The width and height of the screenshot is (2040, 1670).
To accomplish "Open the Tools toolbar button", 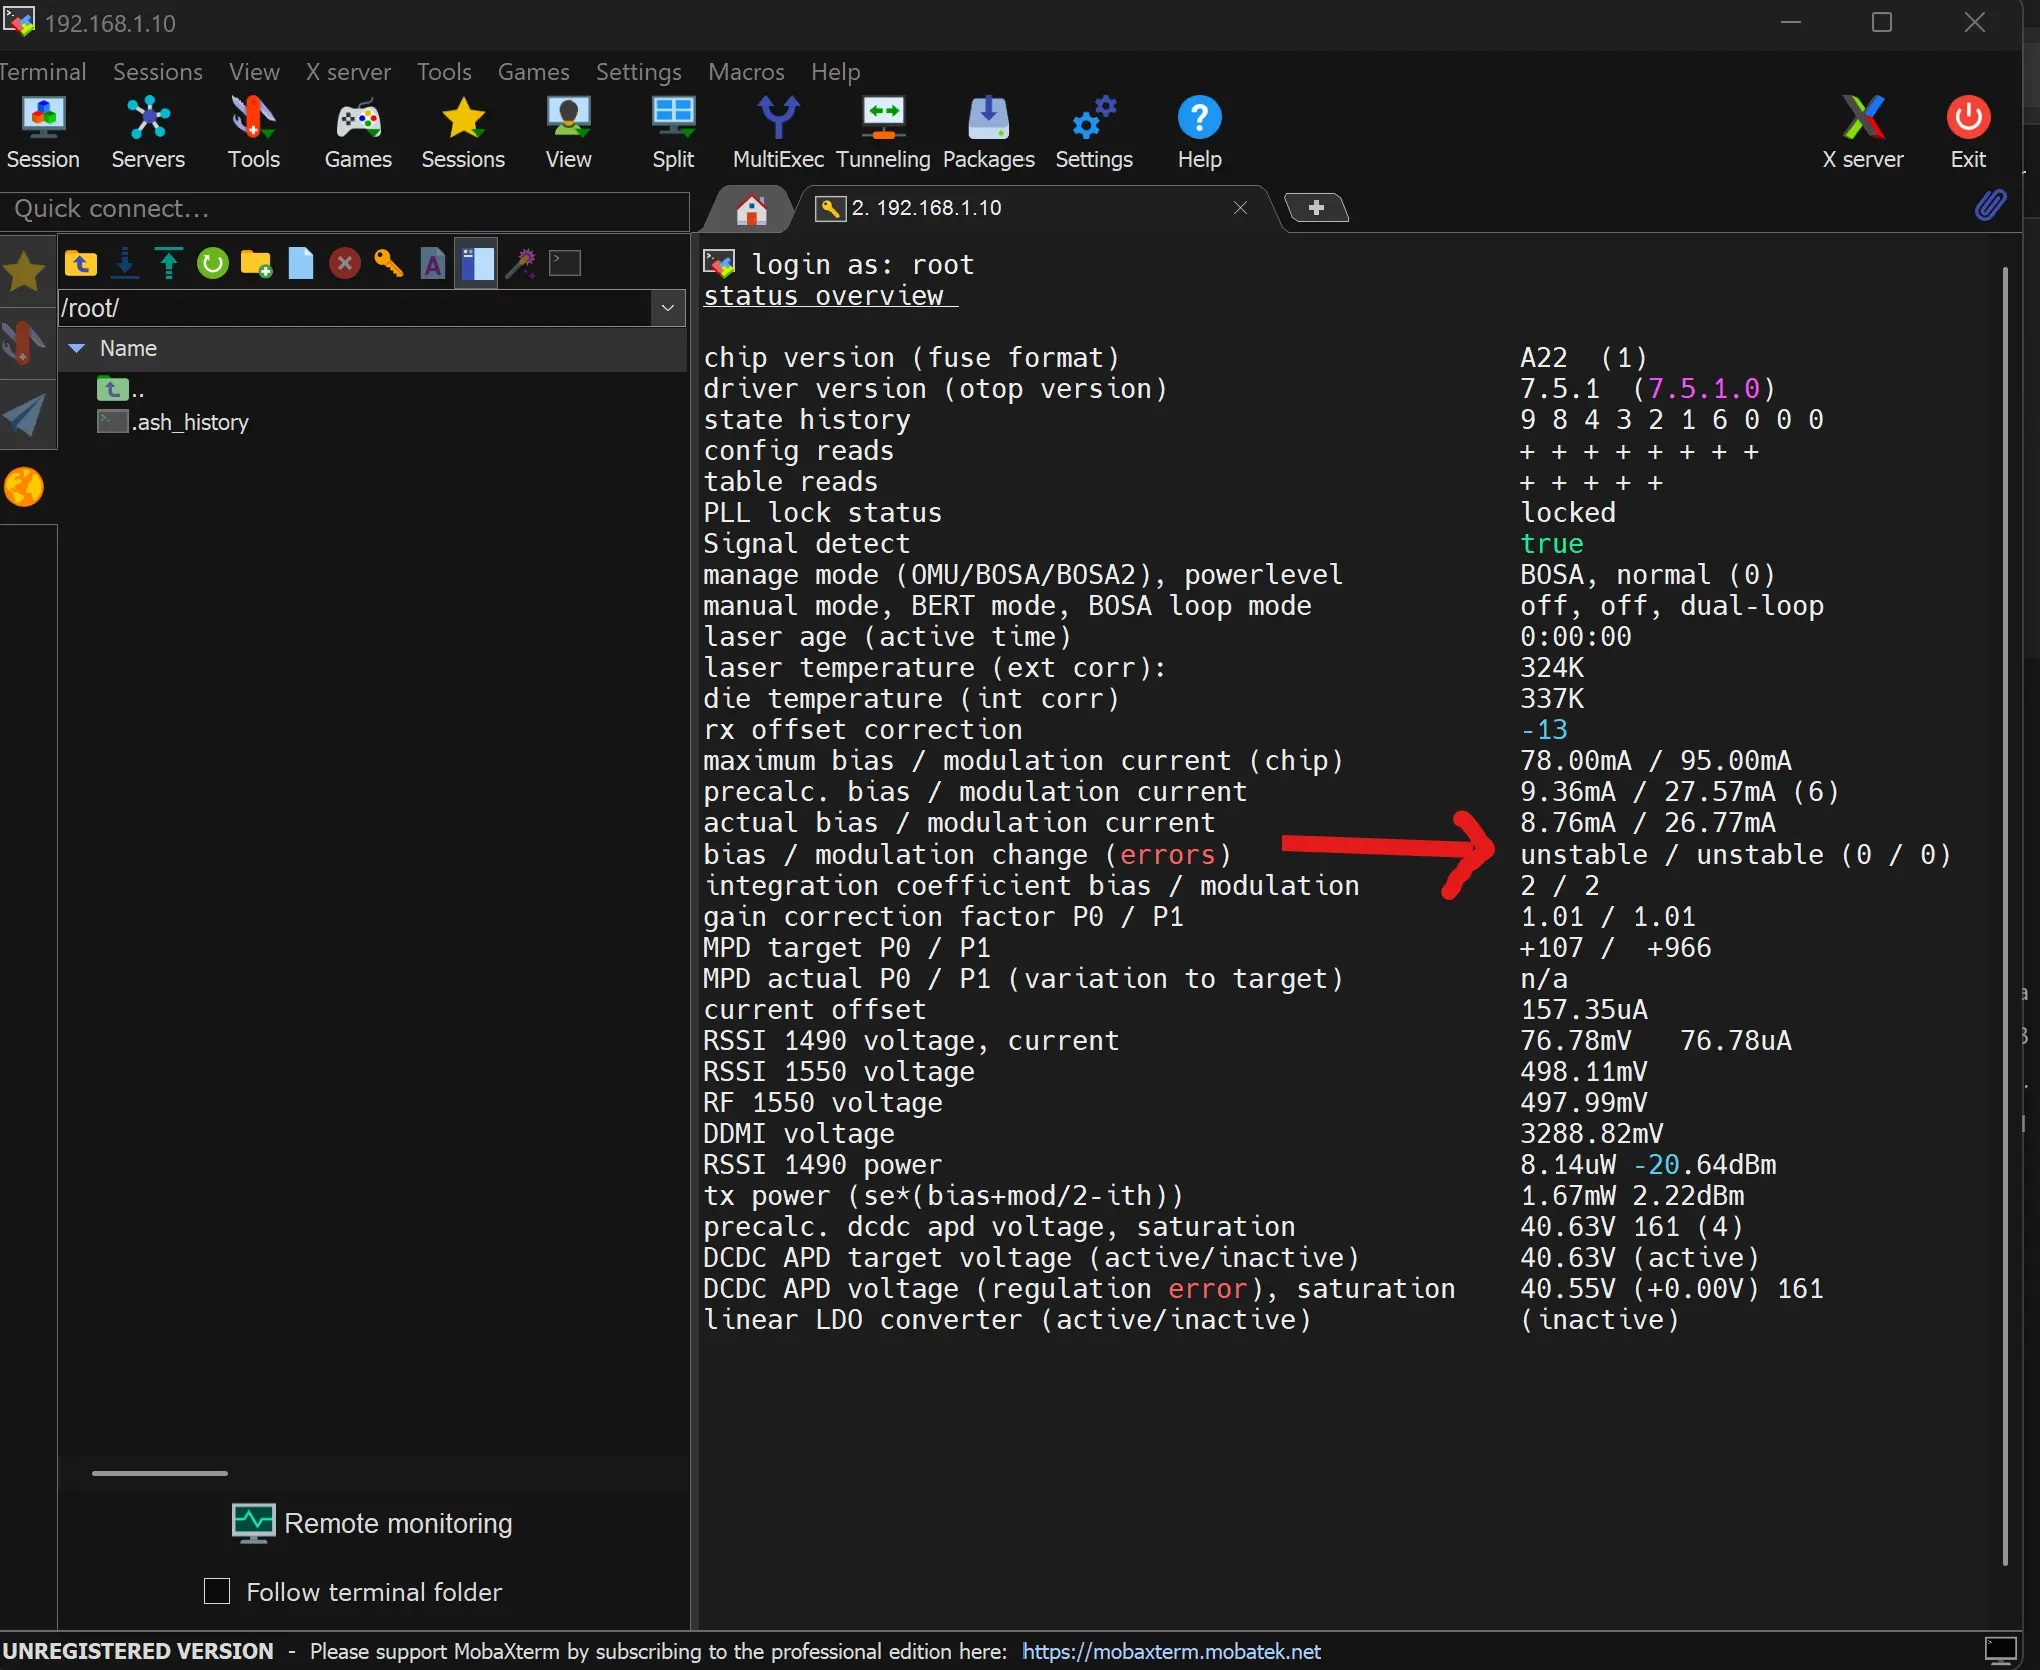I will tap(253, 133).
